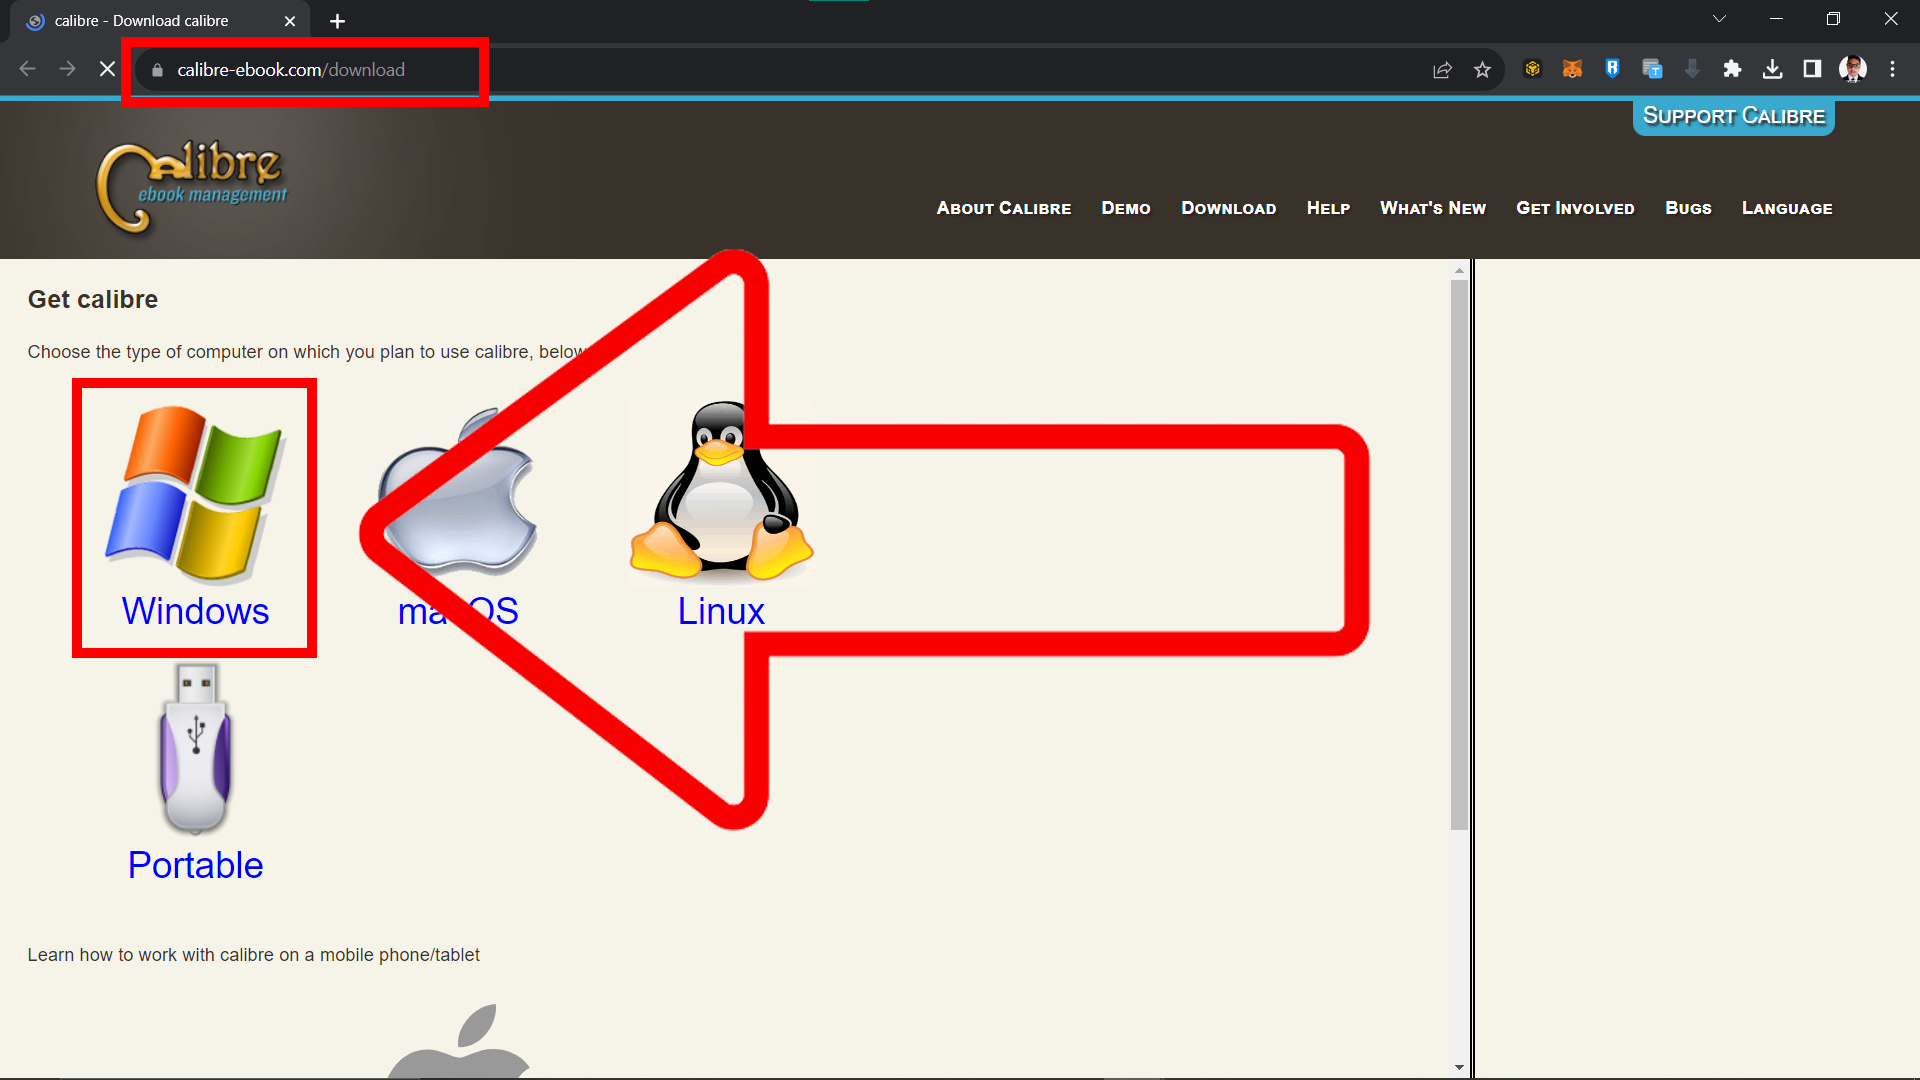1920x1080 pixels.
Task: Click the What's New navigation tab
Action: click(1432, 208)
